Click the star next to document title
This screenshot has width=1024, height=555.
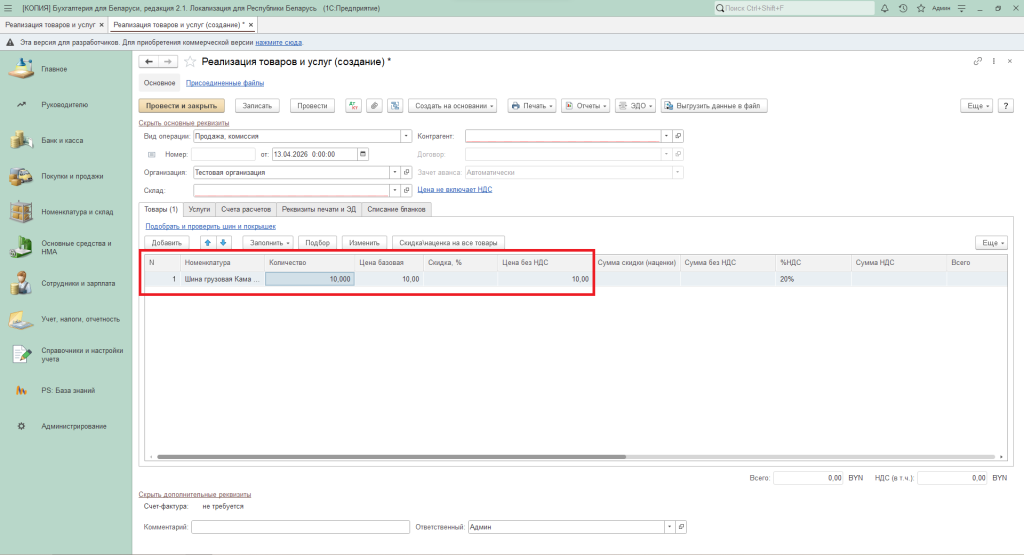click(x=190, y=62)
